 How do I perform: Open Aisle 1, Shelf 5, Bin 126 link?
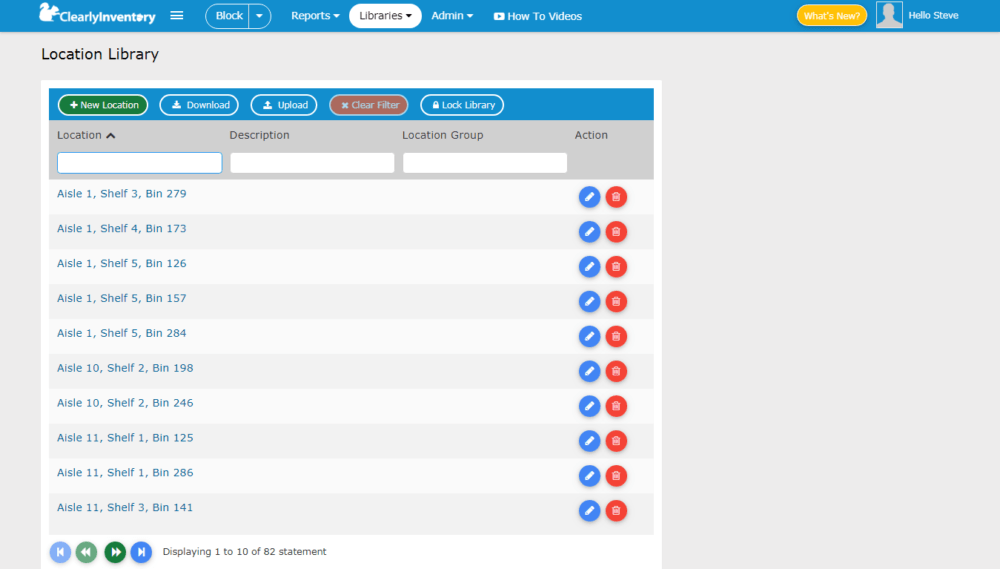[x=122, y=263]
